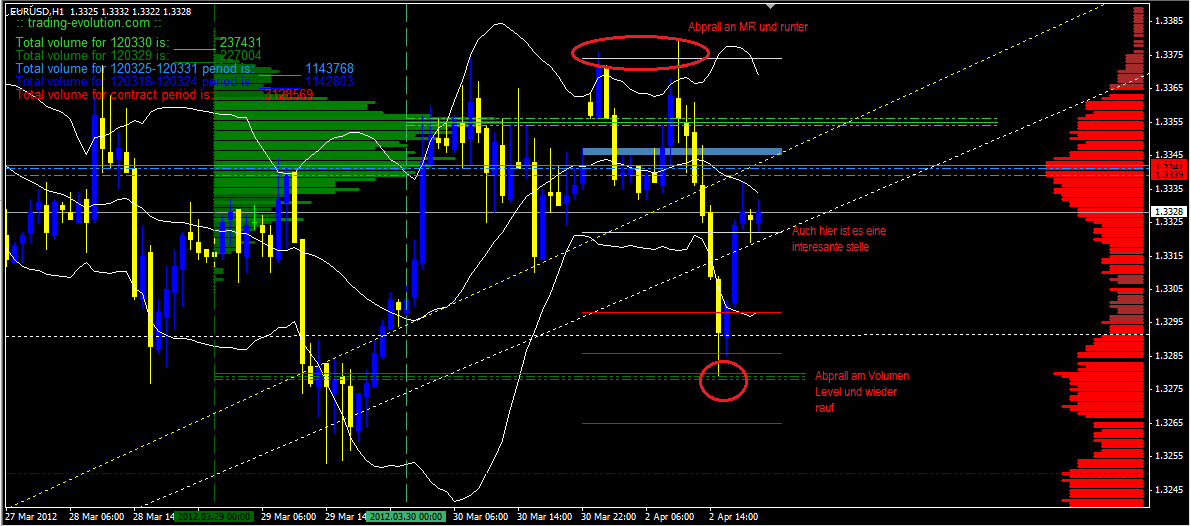Select annotation 'Auch hier ist es eine'
Viewport: 1191px width, 526px height.
[x=839, y=231]
